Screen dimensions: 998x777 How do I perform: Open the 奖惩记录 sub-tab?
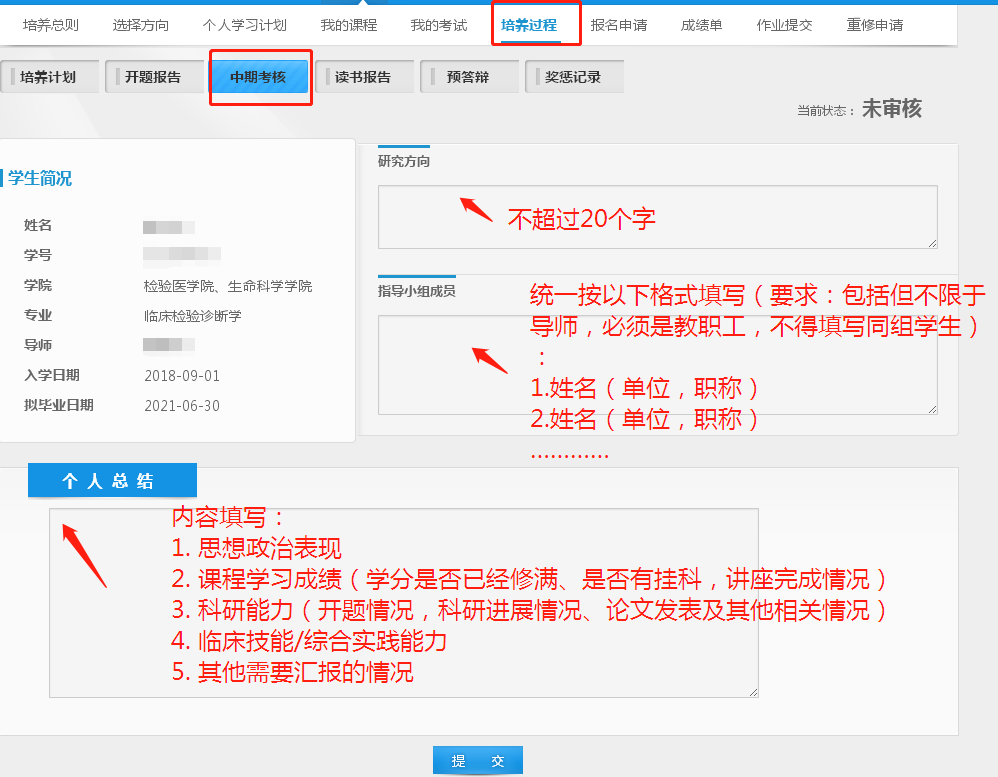click(x=575, y=77)
